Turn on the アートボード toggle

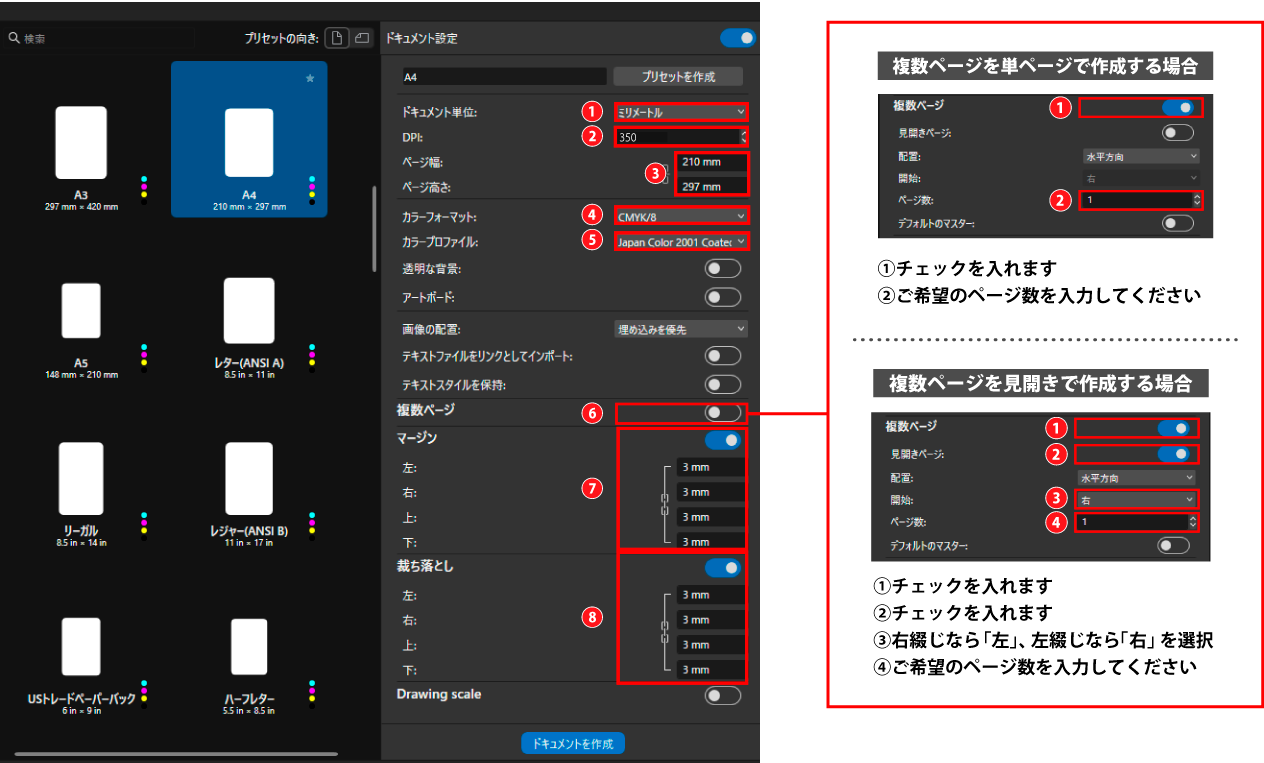click(x=722, y=297)
